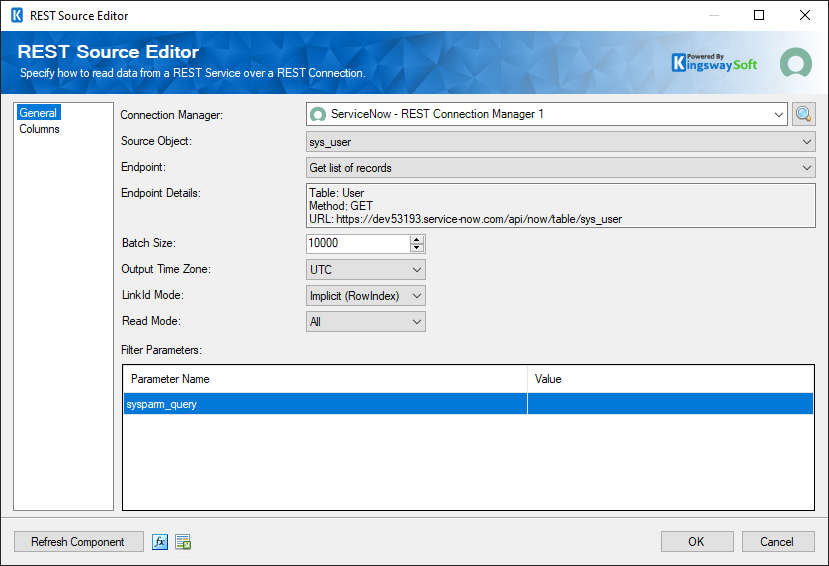This screenshot has height=566, width=829.
Task: Expand the LinkId Mode dropdown
Action: (x=365, y=295)
